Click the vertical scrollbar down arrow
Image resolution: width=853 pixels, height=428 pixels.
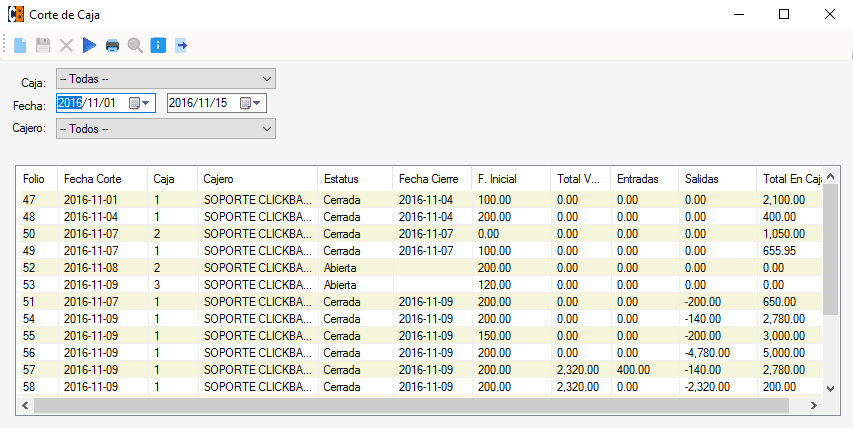click(830, 388)
